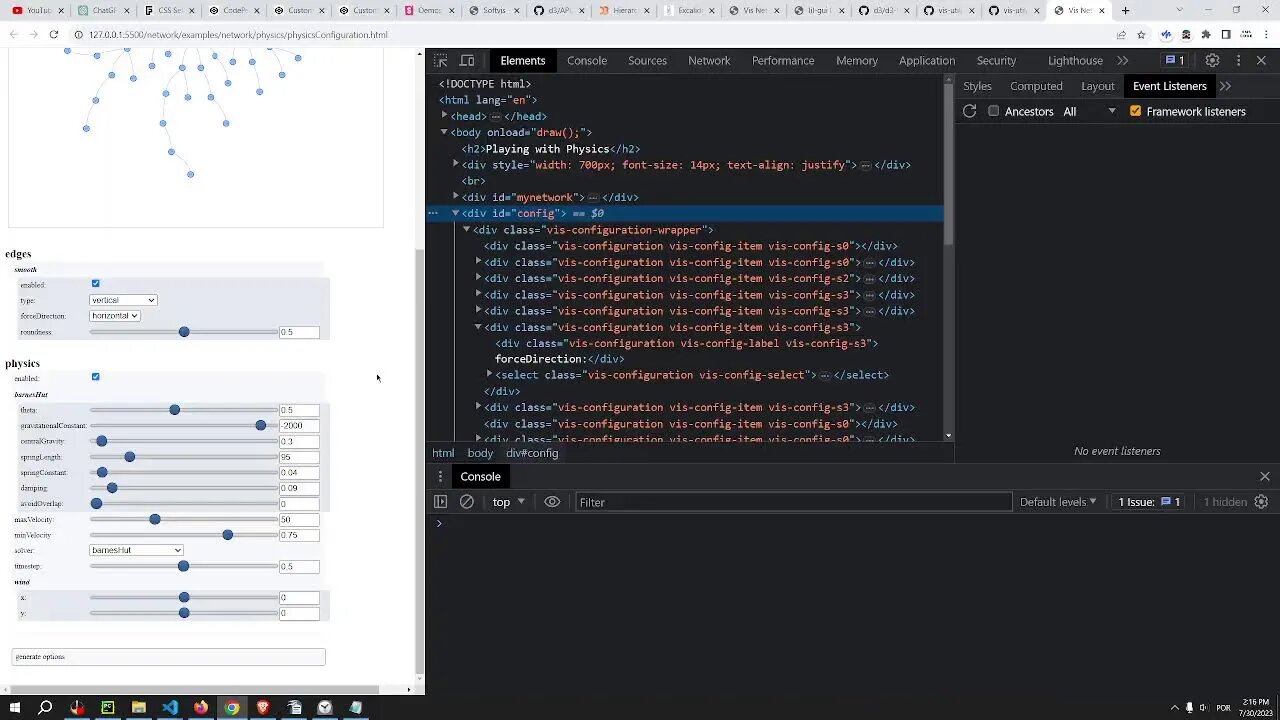Show more DevTools panel tabs chevron
The height and width of the screenshot is (720, 1280).
click(1122, 60)
